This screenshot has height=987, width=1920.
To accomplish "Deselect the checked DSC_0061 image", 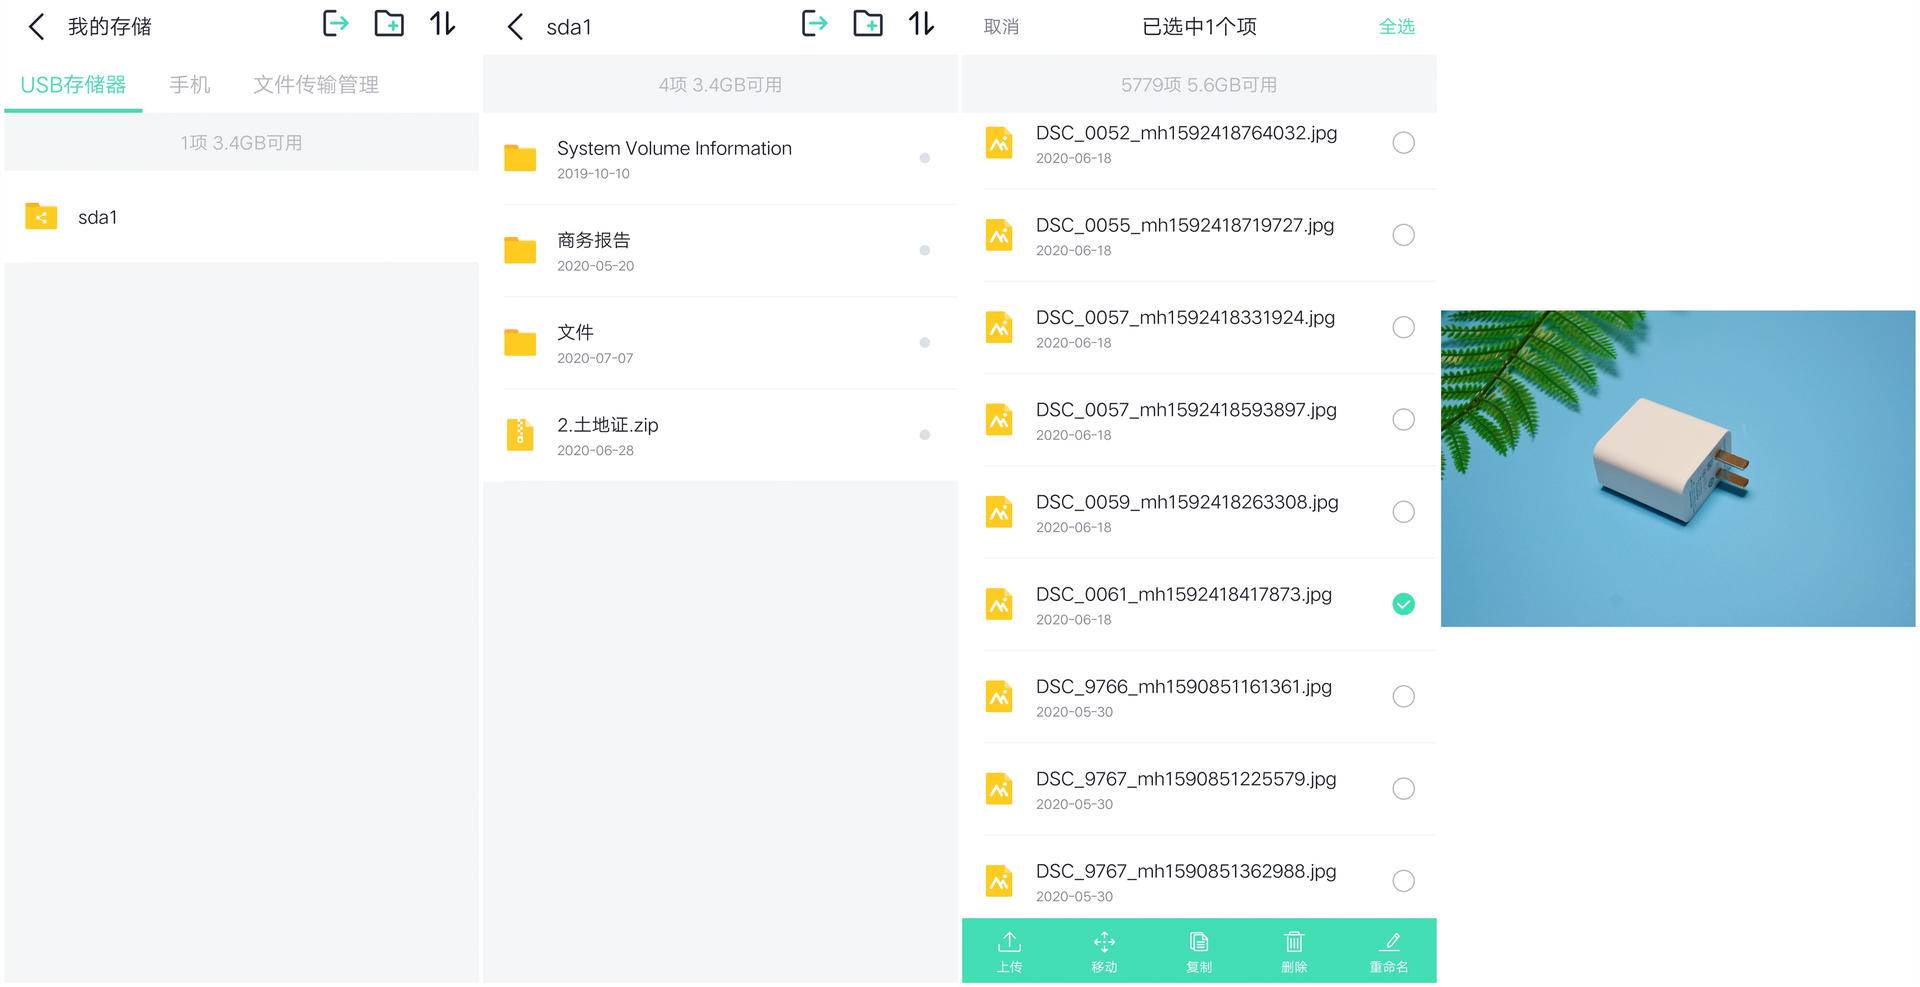I will pos(1404,604).
